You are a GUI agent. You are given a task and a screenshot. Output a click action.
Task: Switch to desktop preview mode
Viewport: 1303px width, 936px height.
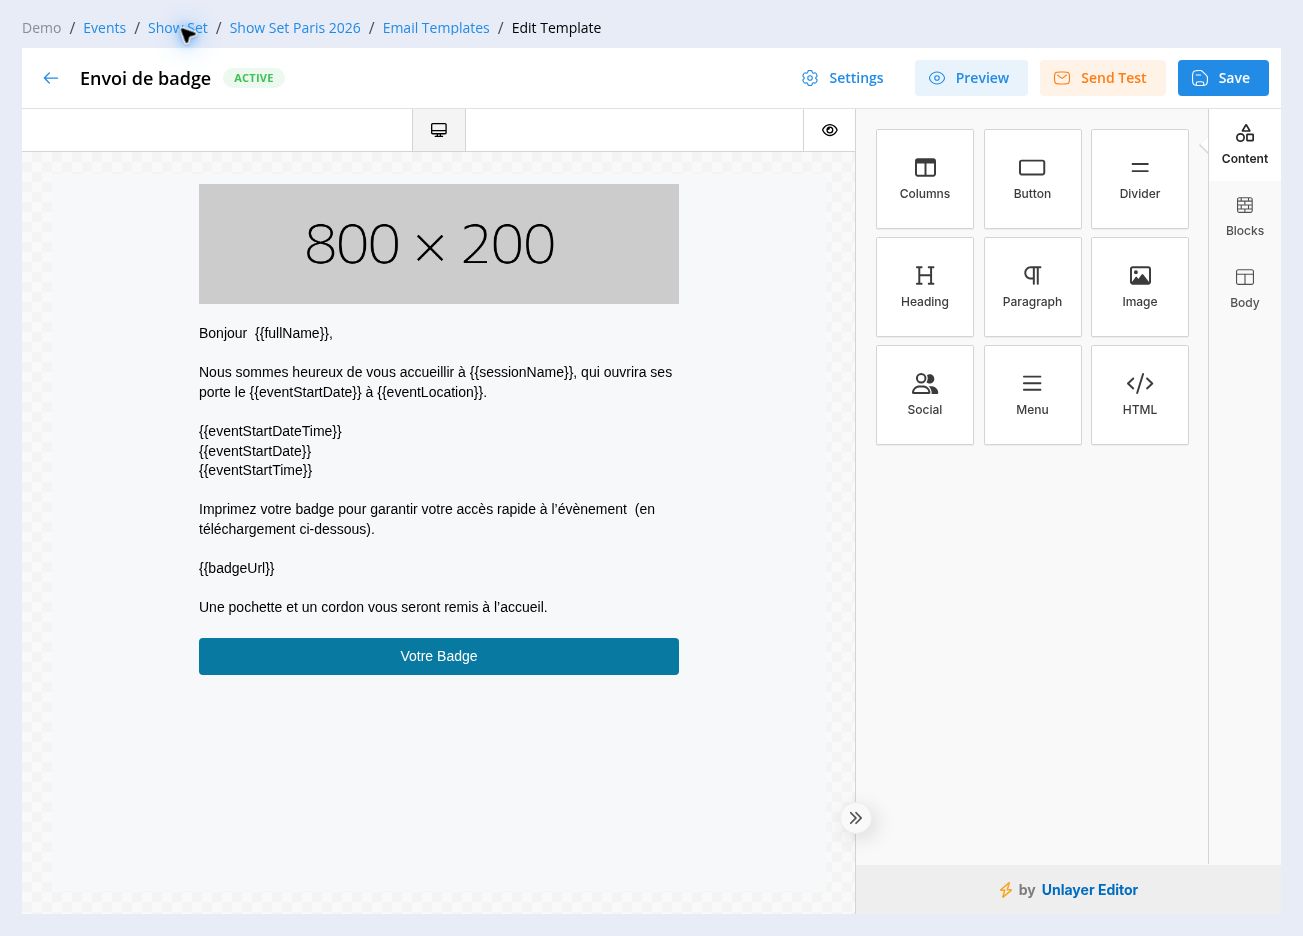point(439,130)
